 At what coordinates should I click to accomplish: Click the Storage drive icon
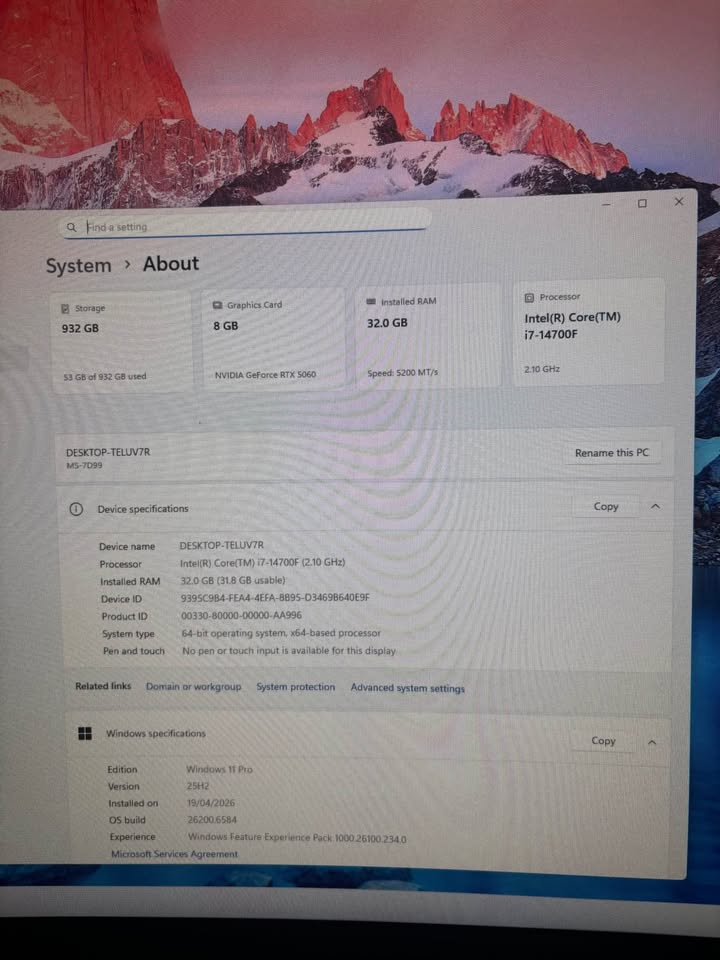click(x=66, y=309)
